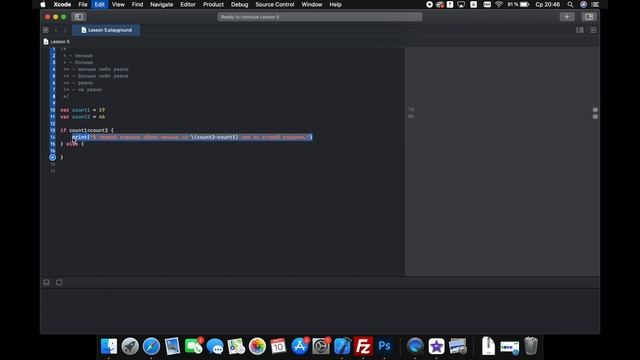Screen dimensions: 640x360
Task: Open the Source Control menu
Action: (275, 4)
